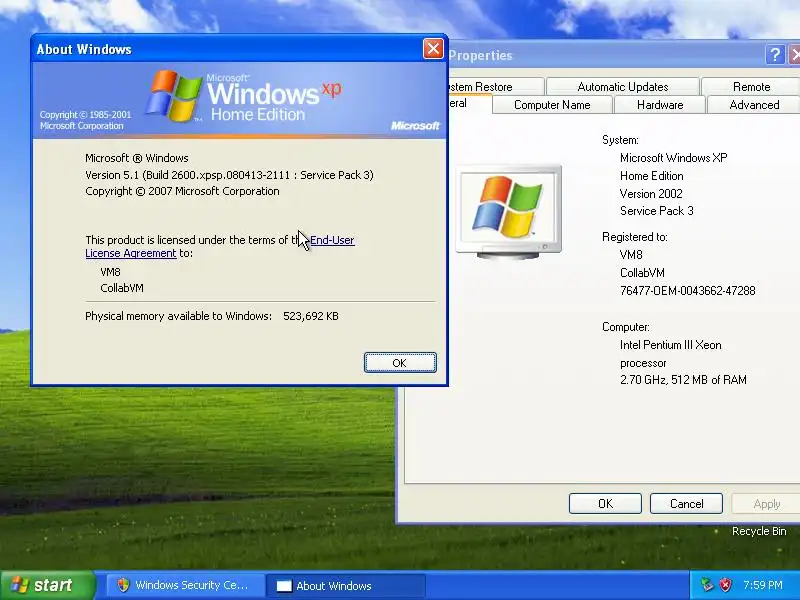This screenshot has width=800, height=600.
Task: Click 'VM8' under Registered to in Properties
Action: (x=631, y=255)
